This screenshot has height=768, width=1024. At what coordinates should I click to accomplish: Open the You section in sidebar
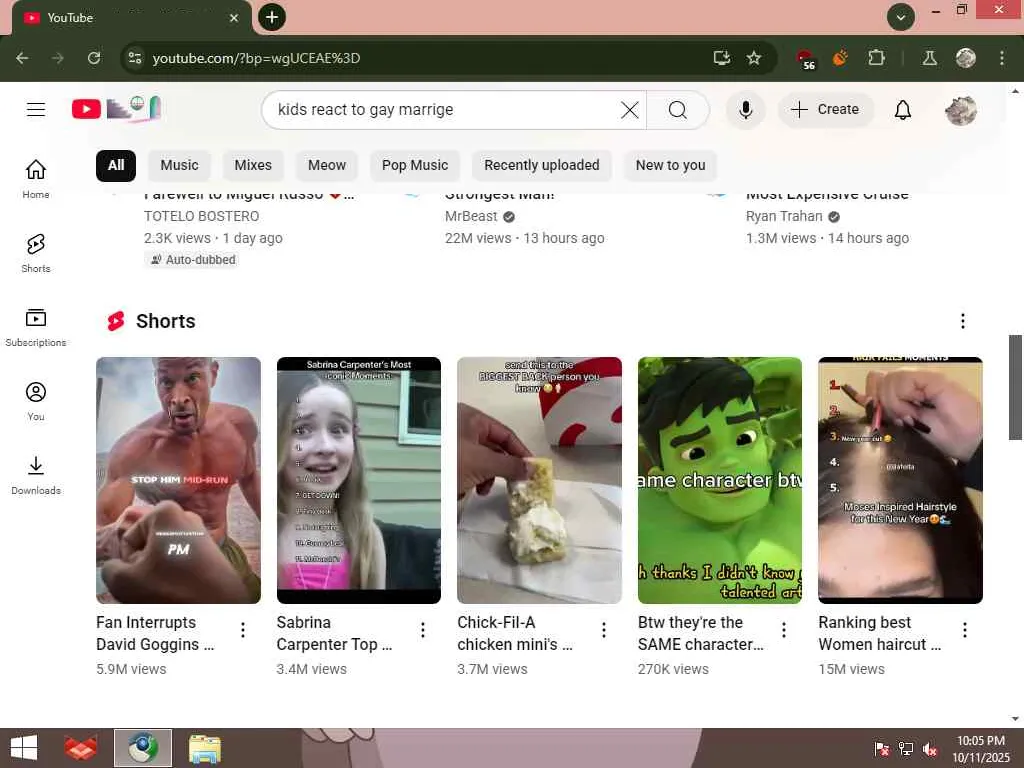36,401
